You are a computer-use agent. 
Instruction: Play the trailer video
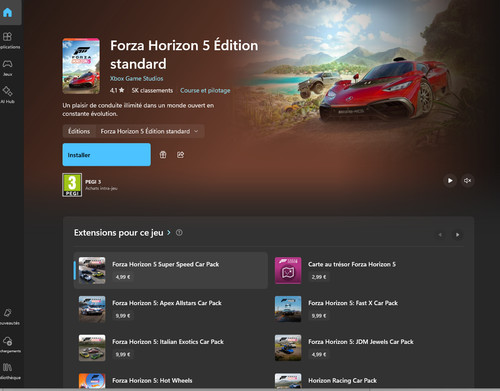click(450, 181)
